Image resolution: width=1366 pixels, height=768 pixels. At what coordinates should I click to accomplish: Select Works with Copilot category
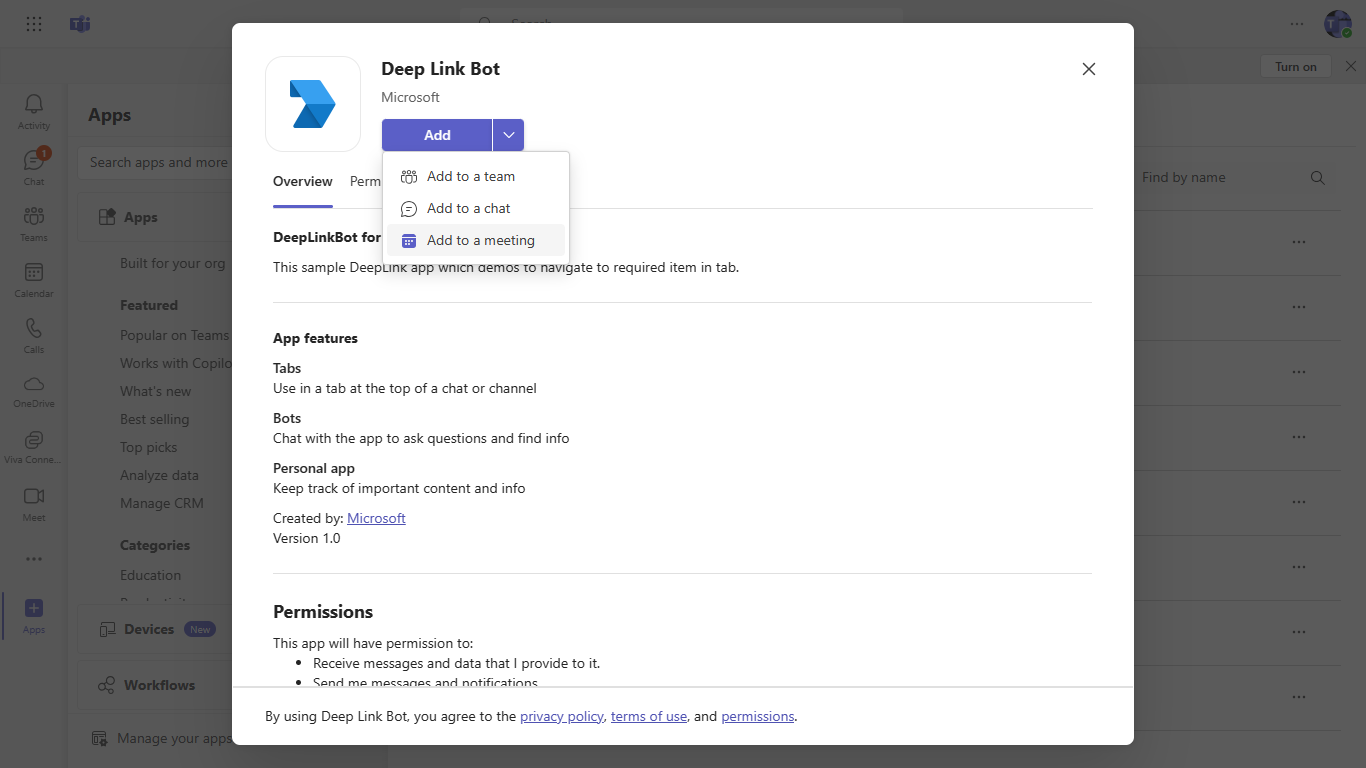(176, 364)
